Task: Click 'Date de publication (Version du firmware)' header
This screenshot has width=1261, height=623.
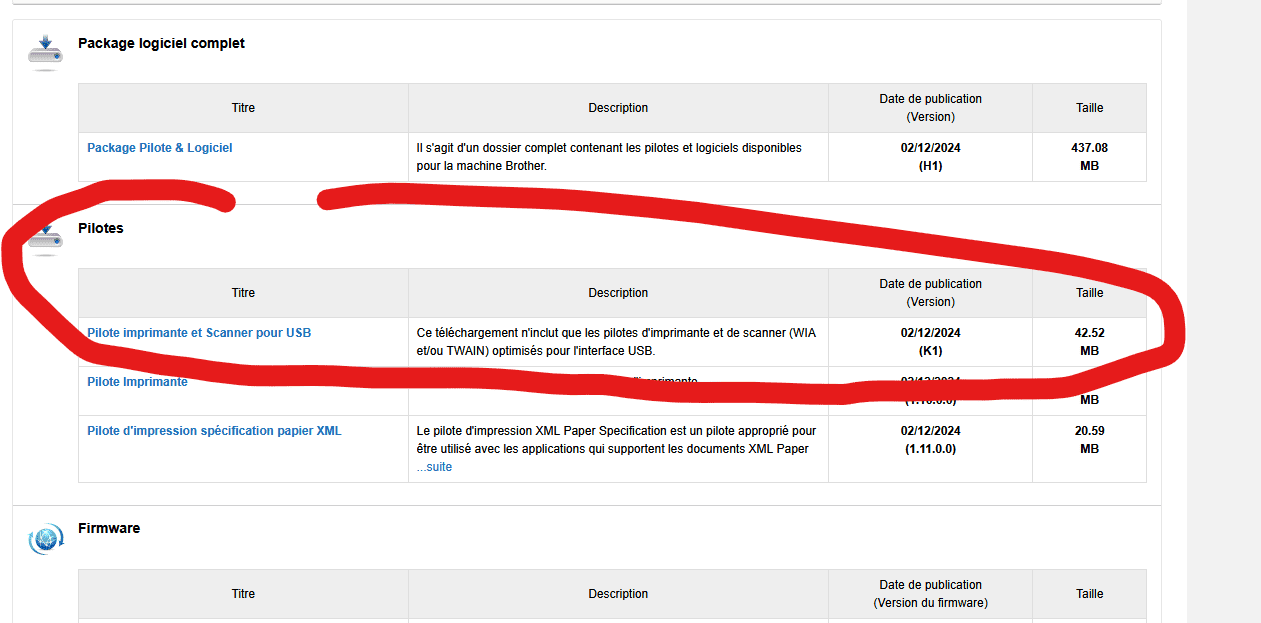Action: (x=930, y=594)
